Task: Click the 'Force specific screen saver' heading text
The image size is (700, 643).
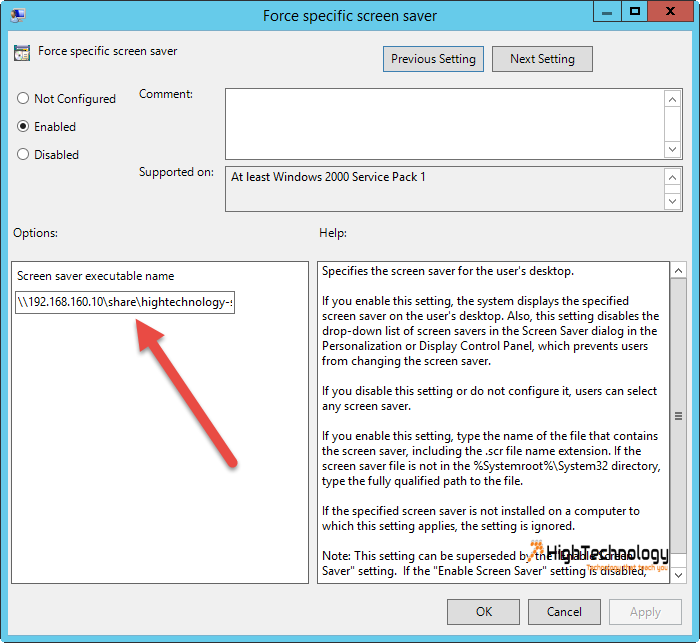Action: (108, 51)
